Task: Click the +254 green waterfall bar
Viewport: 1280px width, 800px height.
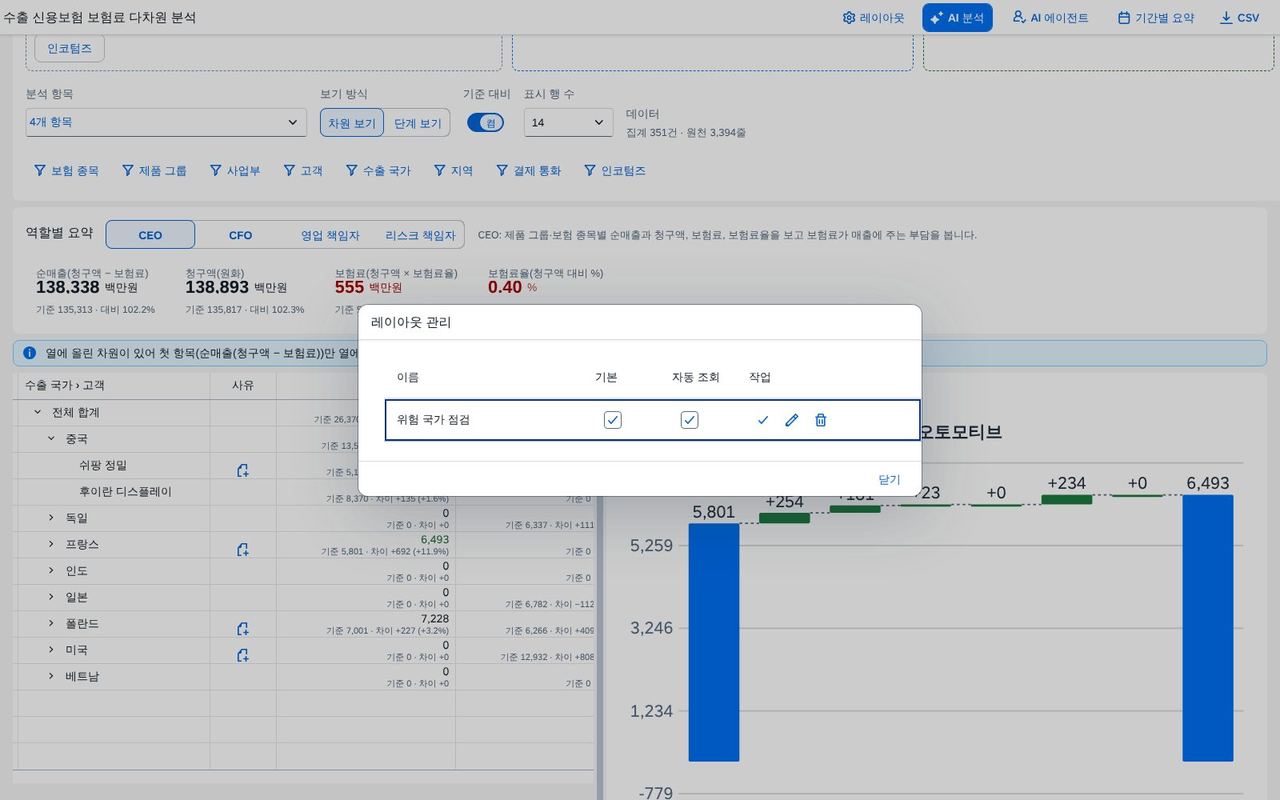Action: [785, 518]
